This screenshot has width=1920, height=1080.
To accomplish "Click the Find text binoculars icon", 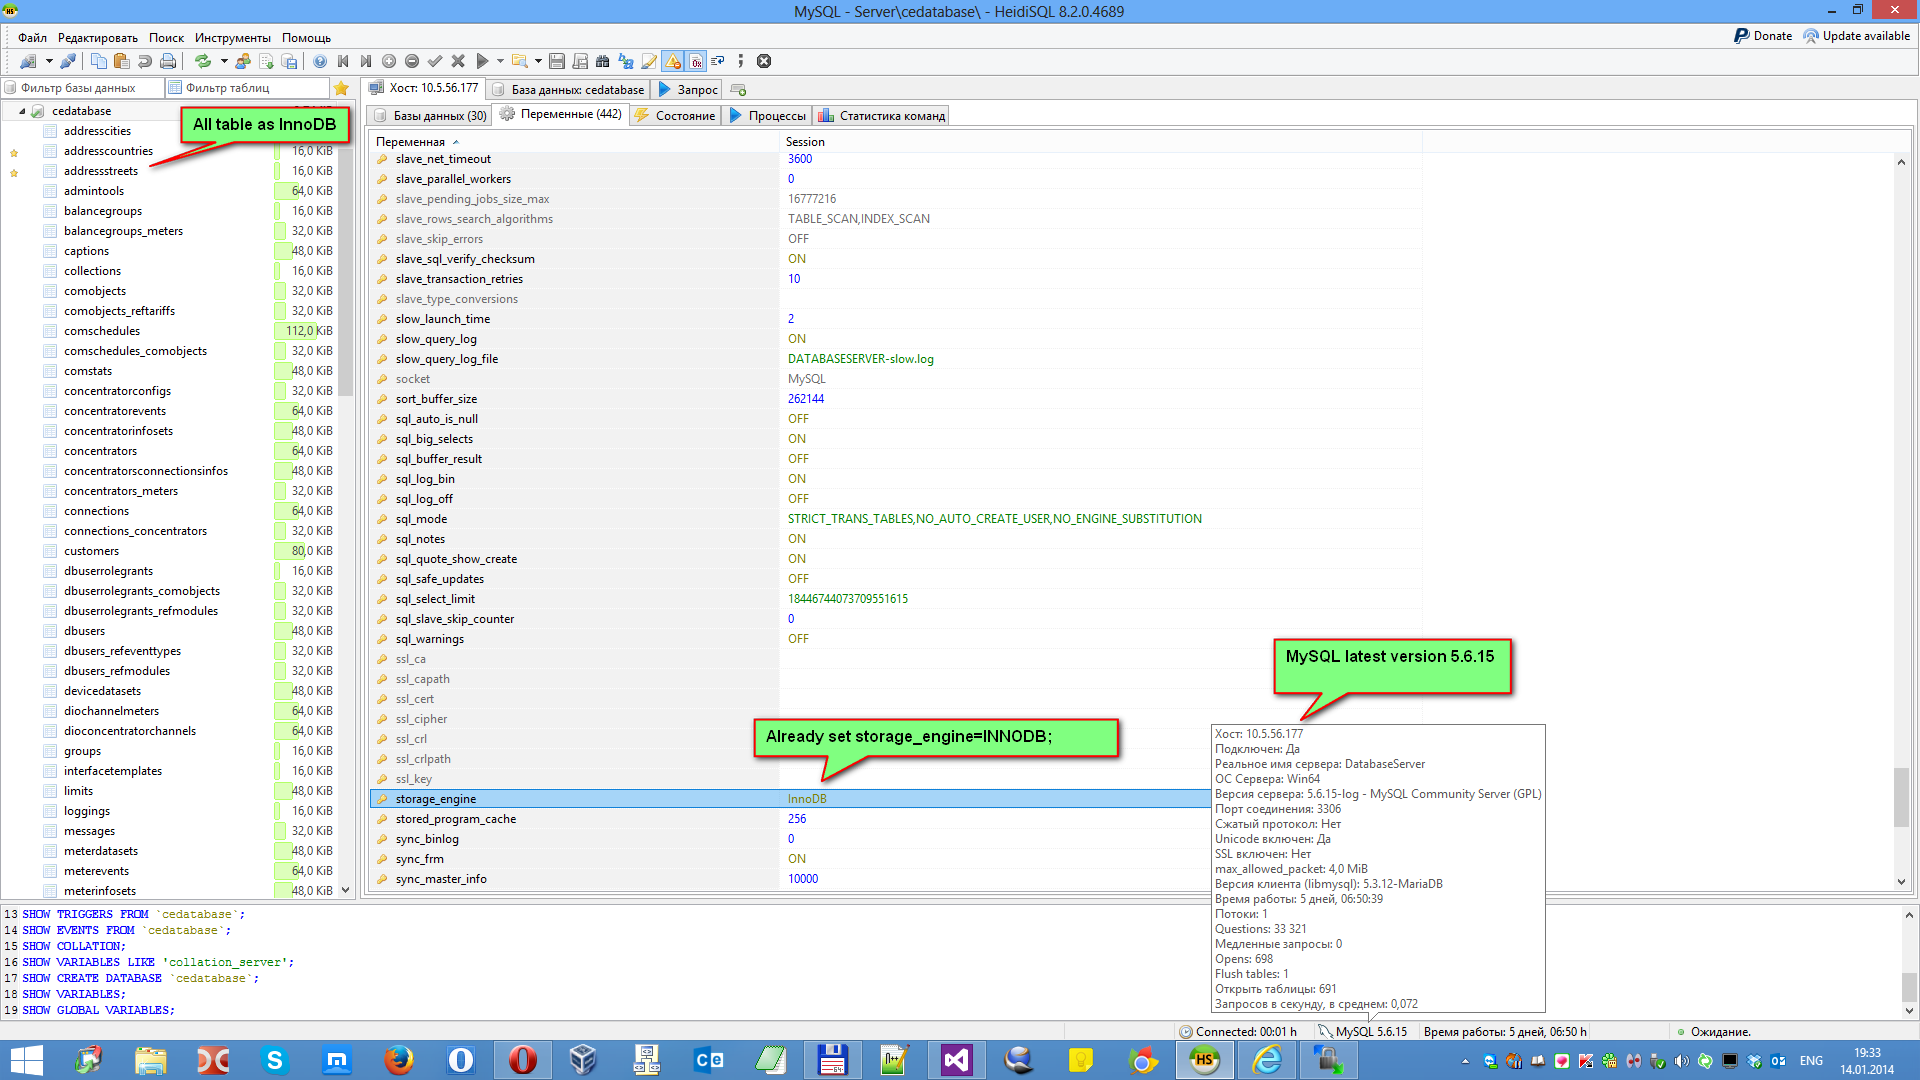I will pos(602,61).
